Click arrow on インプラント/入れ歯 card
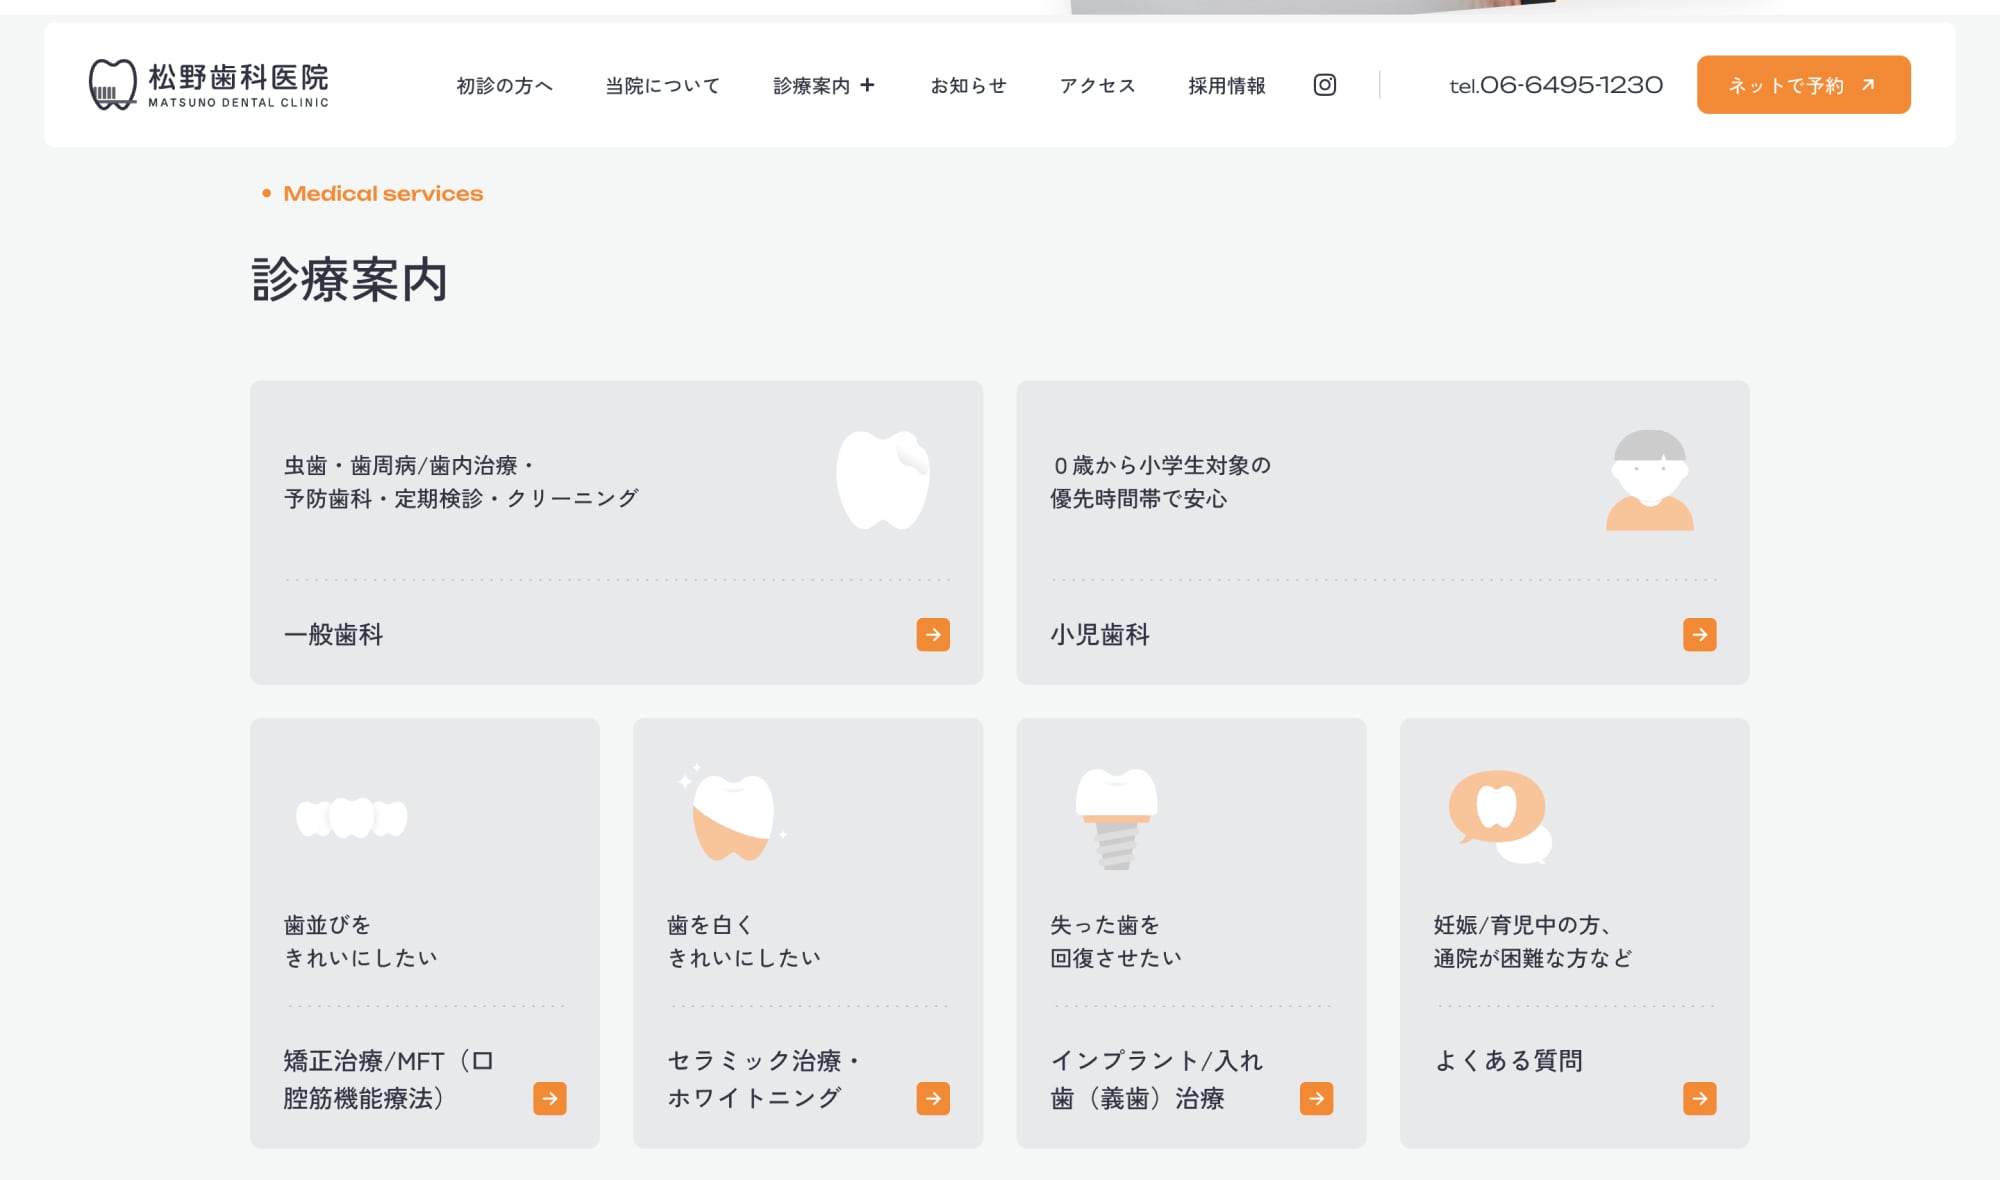 pyautogui.click(x=1316, y=1098)
